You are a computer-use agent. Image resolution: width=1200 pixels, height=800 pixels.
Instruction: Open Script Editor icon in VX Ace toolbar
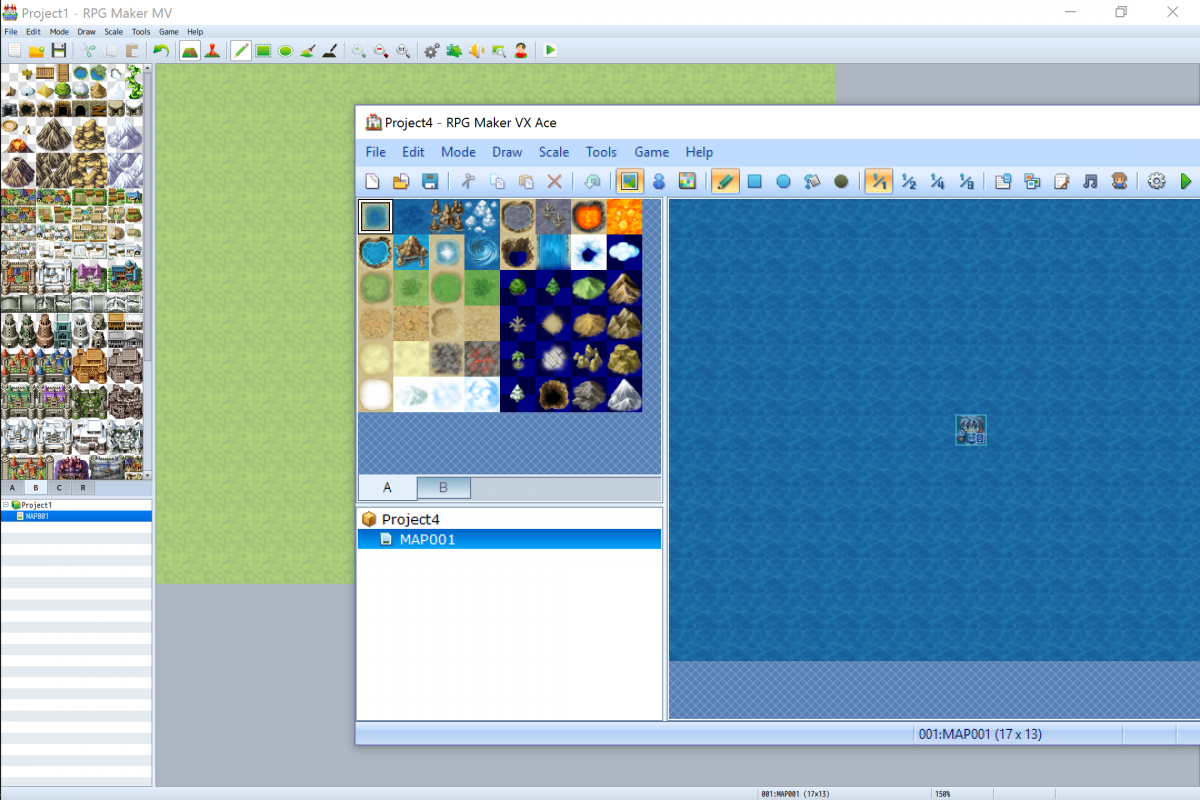coord(1062,181)
